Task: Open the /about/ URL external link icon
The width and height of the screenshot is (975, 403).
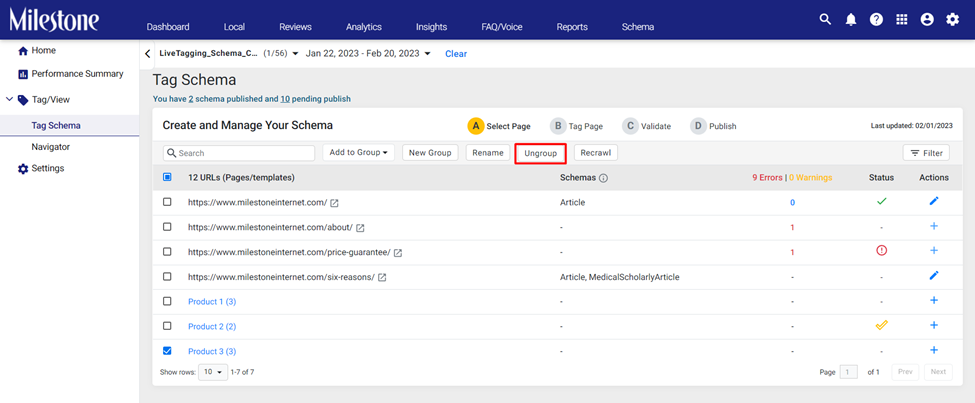Action: [x=360, y=228]
